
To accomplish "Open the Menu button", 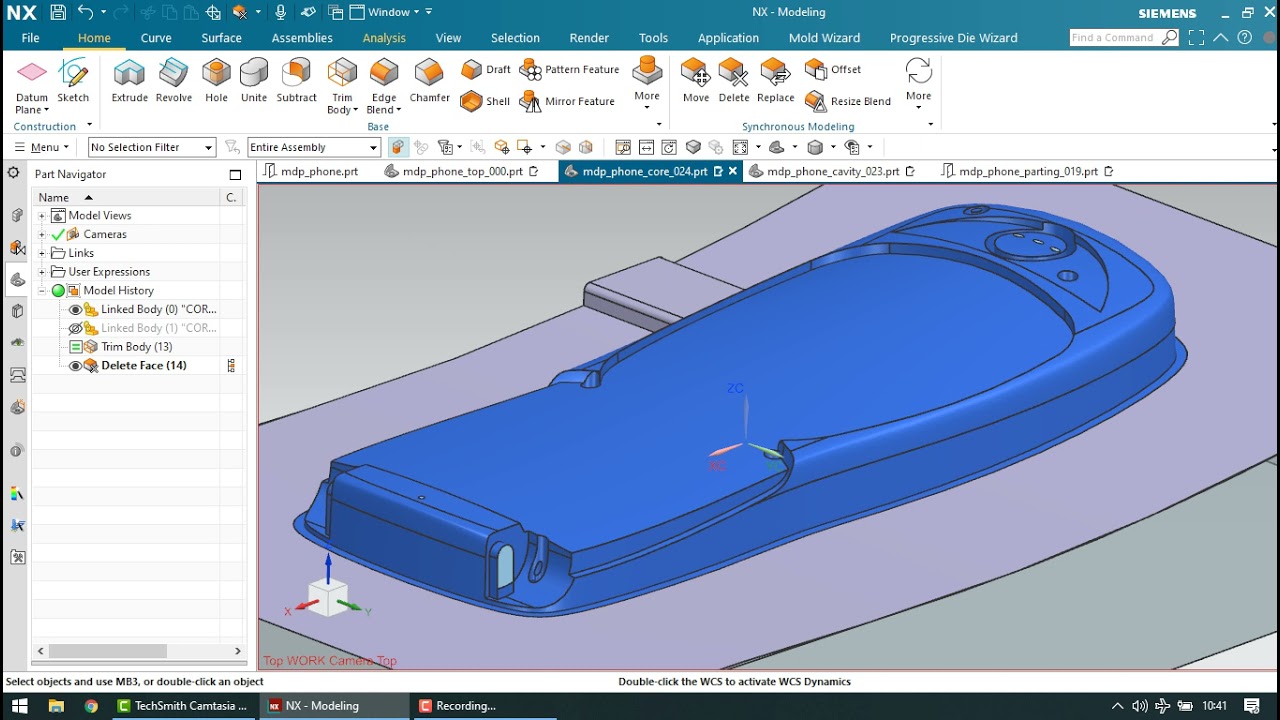I will pos(42,147).
